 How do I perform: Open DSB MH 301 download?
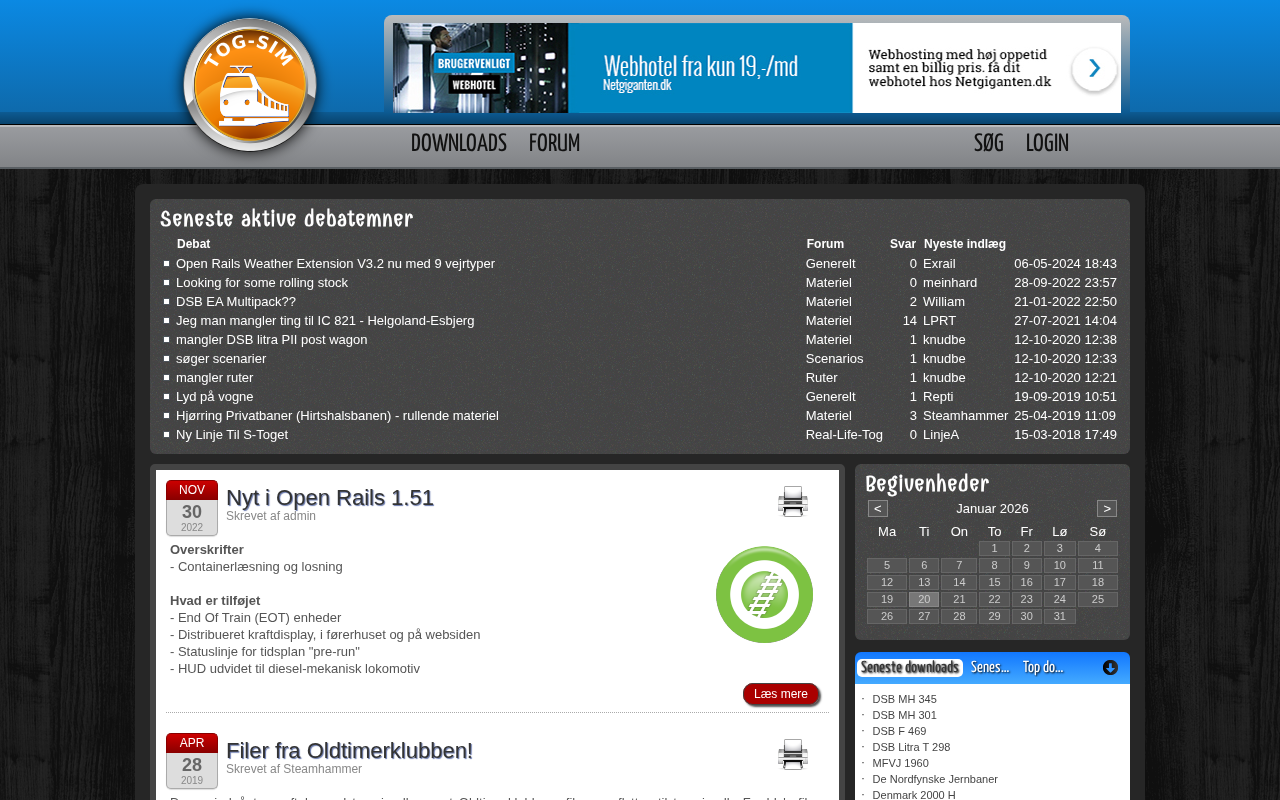pos(905,715)
